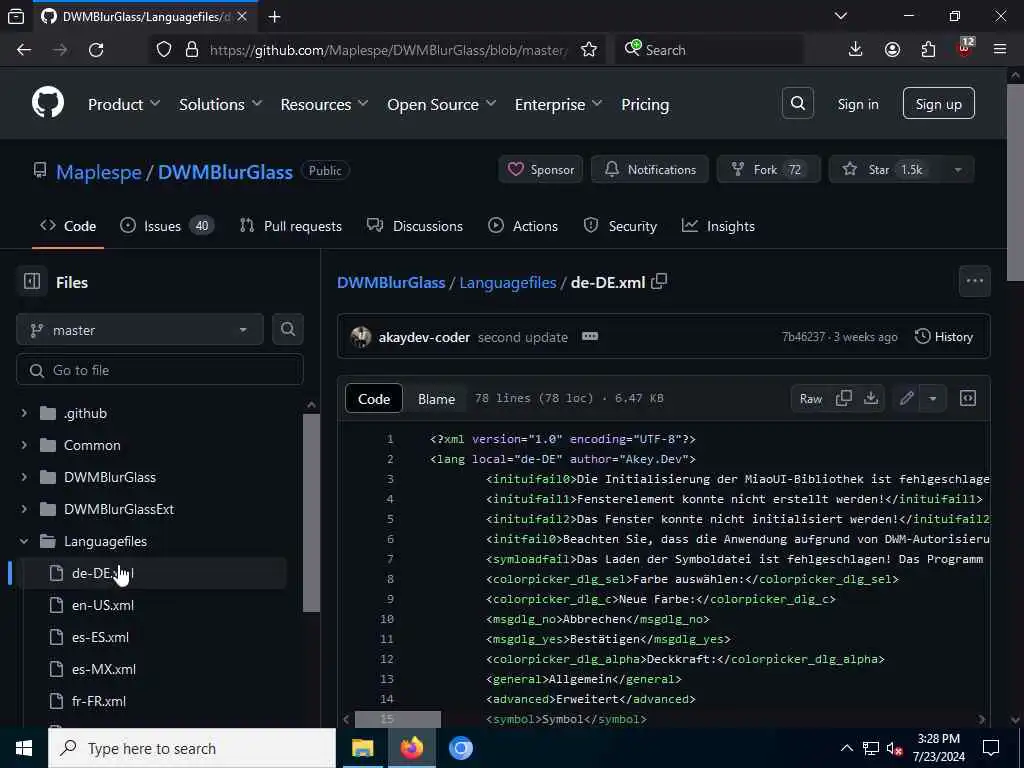Bookmark this page star icon
1024x768 pixels.
588,50
